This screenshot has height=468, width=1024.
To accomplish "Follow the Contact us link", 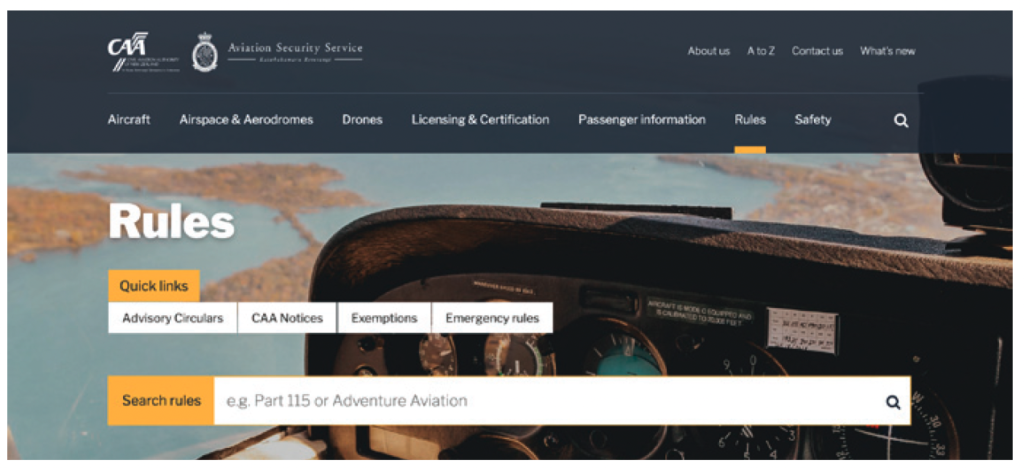I will pos(817,51).
